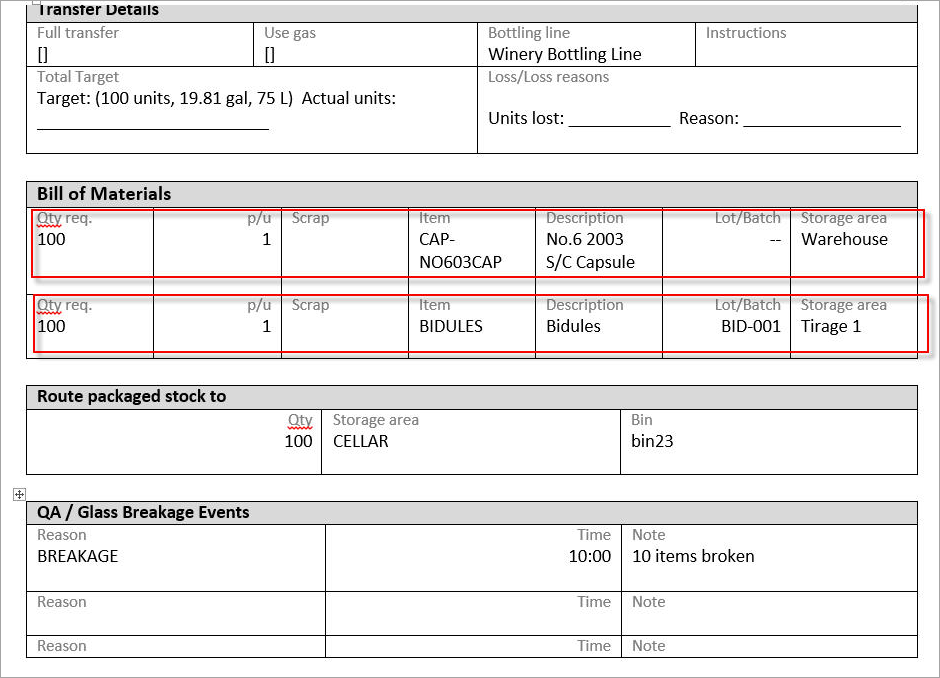
Task: Click the 'bin23' bin value
Action: pos(652,441)
